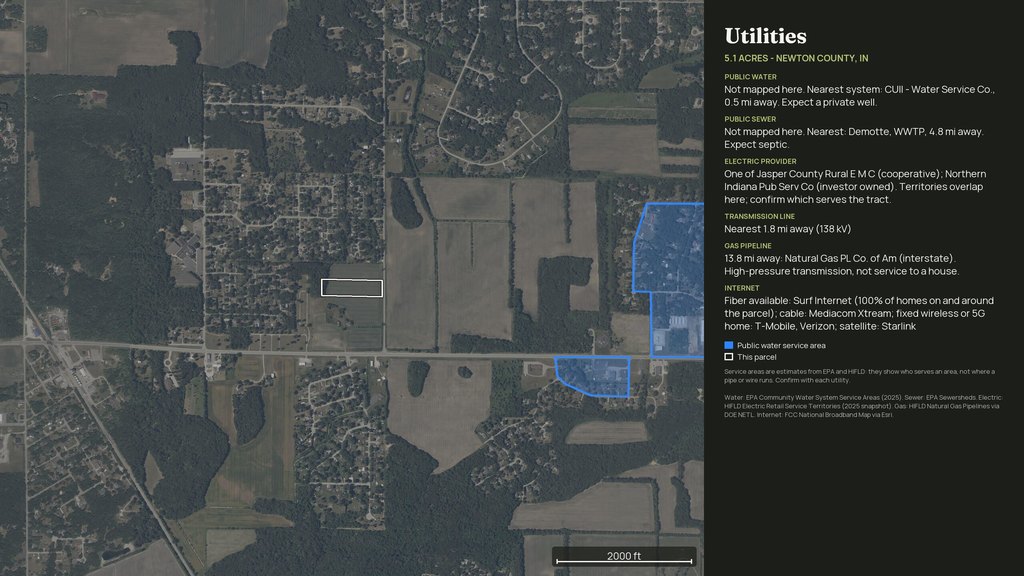Click the blue Public water service area legend swatch
This screenshot has height=576, width=1024.
tap(729, 345)
